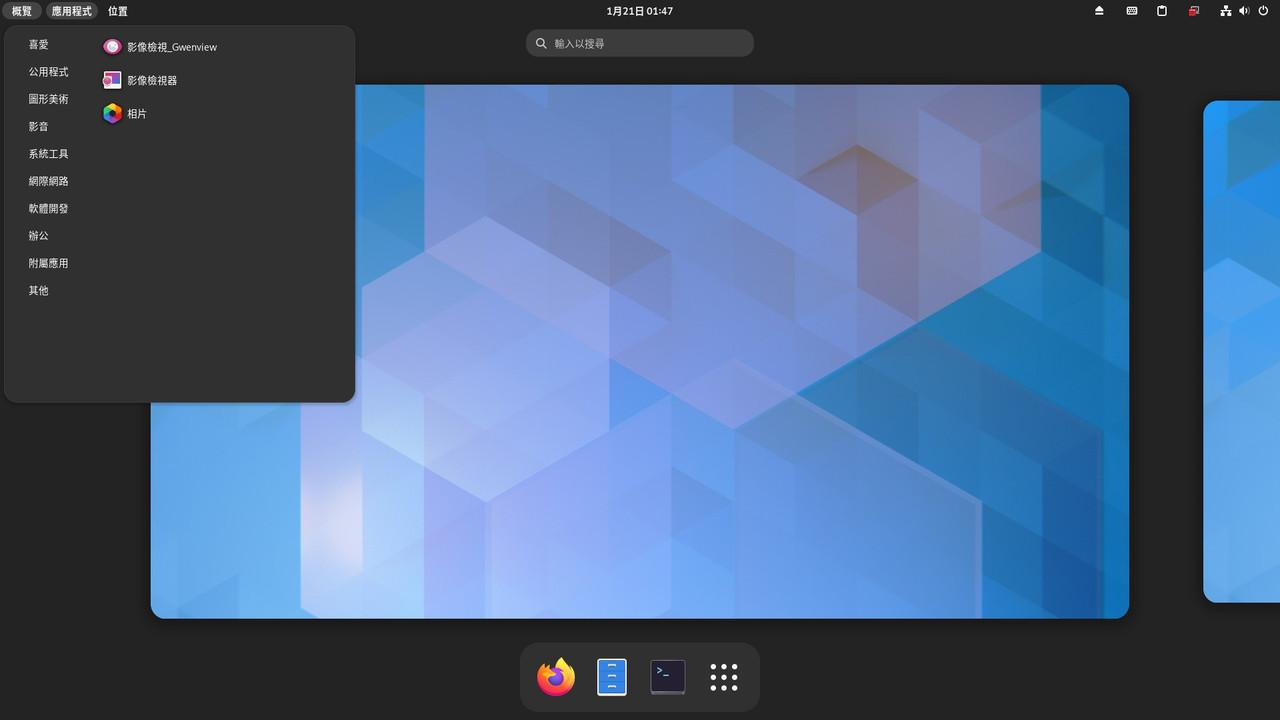Launch the Terminal from the dock
Image resolution: width=1280 pixels, height=720 pixels.
667,676
